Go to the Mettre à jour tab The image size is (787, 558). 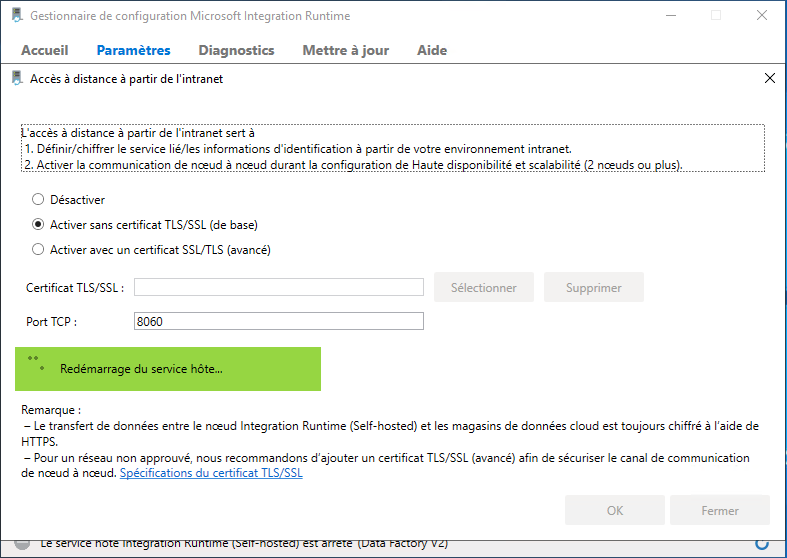346,50
